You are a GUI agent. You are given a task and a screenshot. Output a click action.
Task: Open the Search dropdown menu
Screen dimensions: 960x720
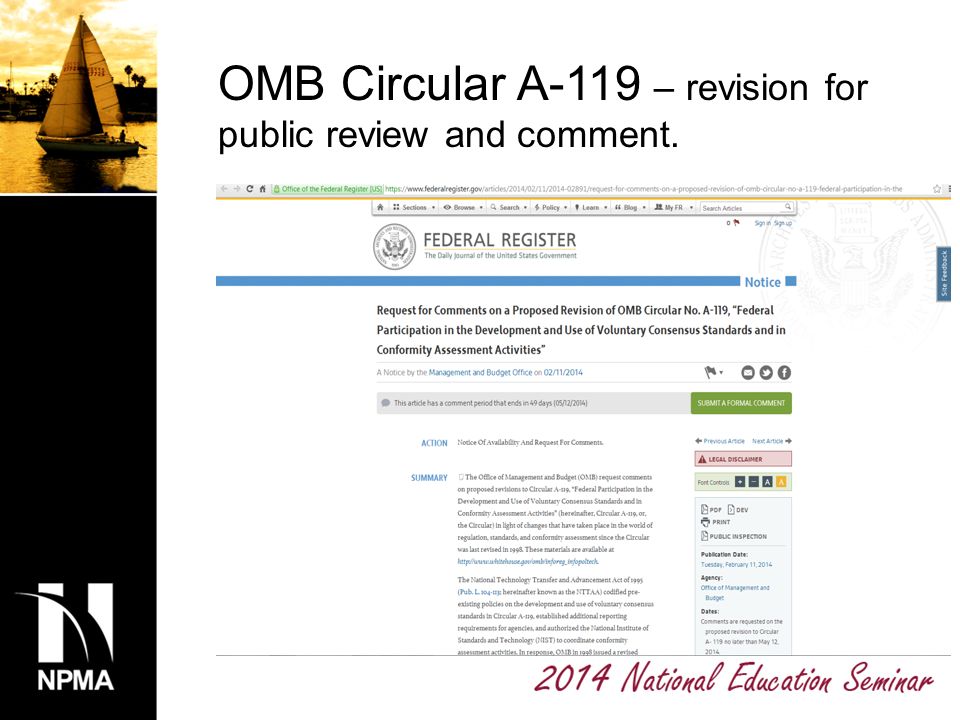point(509,208)
